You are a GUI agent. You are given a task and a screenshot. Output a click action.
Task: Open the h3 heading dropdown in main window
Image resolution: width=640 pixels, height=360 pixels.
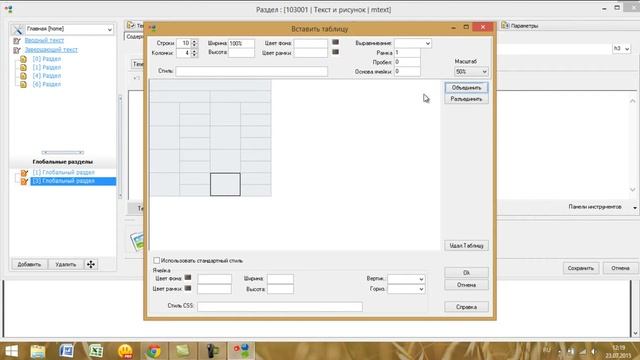pos(627,49)
